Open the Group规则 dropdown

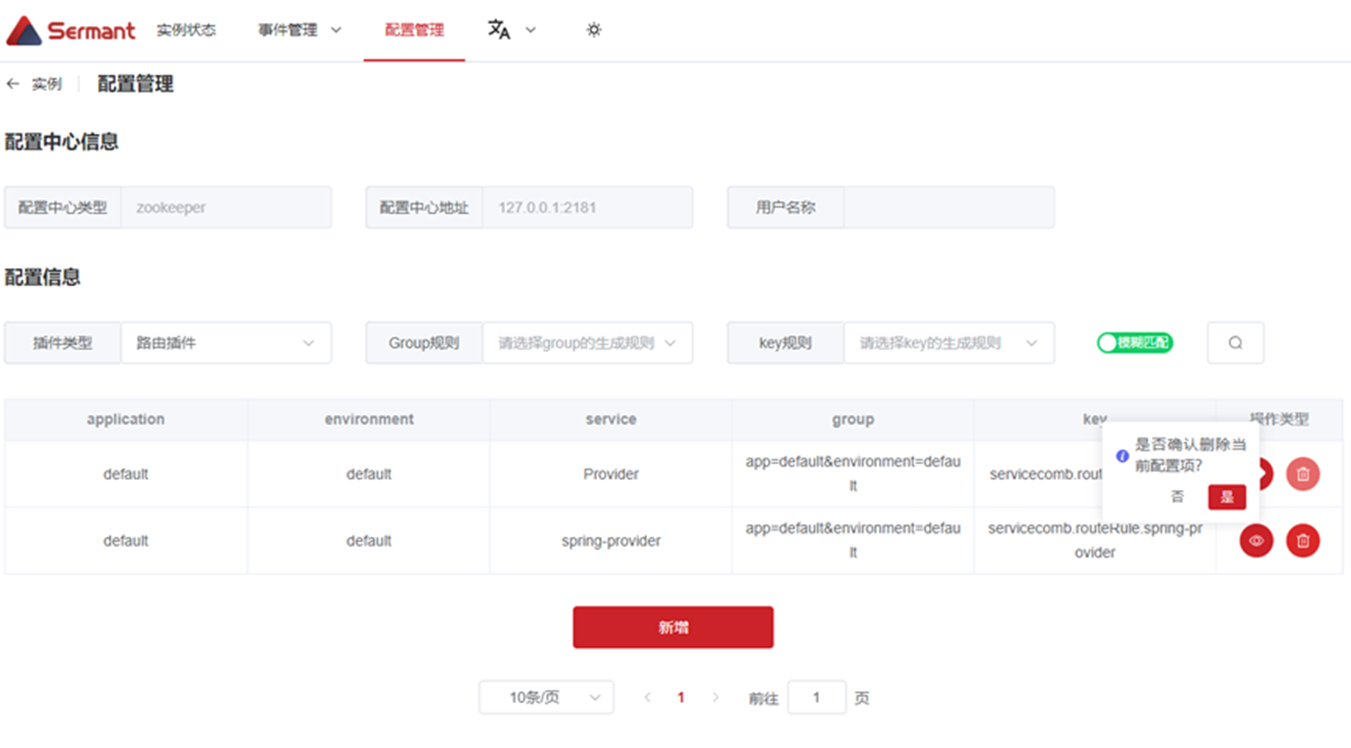click(x=588, y=343)
